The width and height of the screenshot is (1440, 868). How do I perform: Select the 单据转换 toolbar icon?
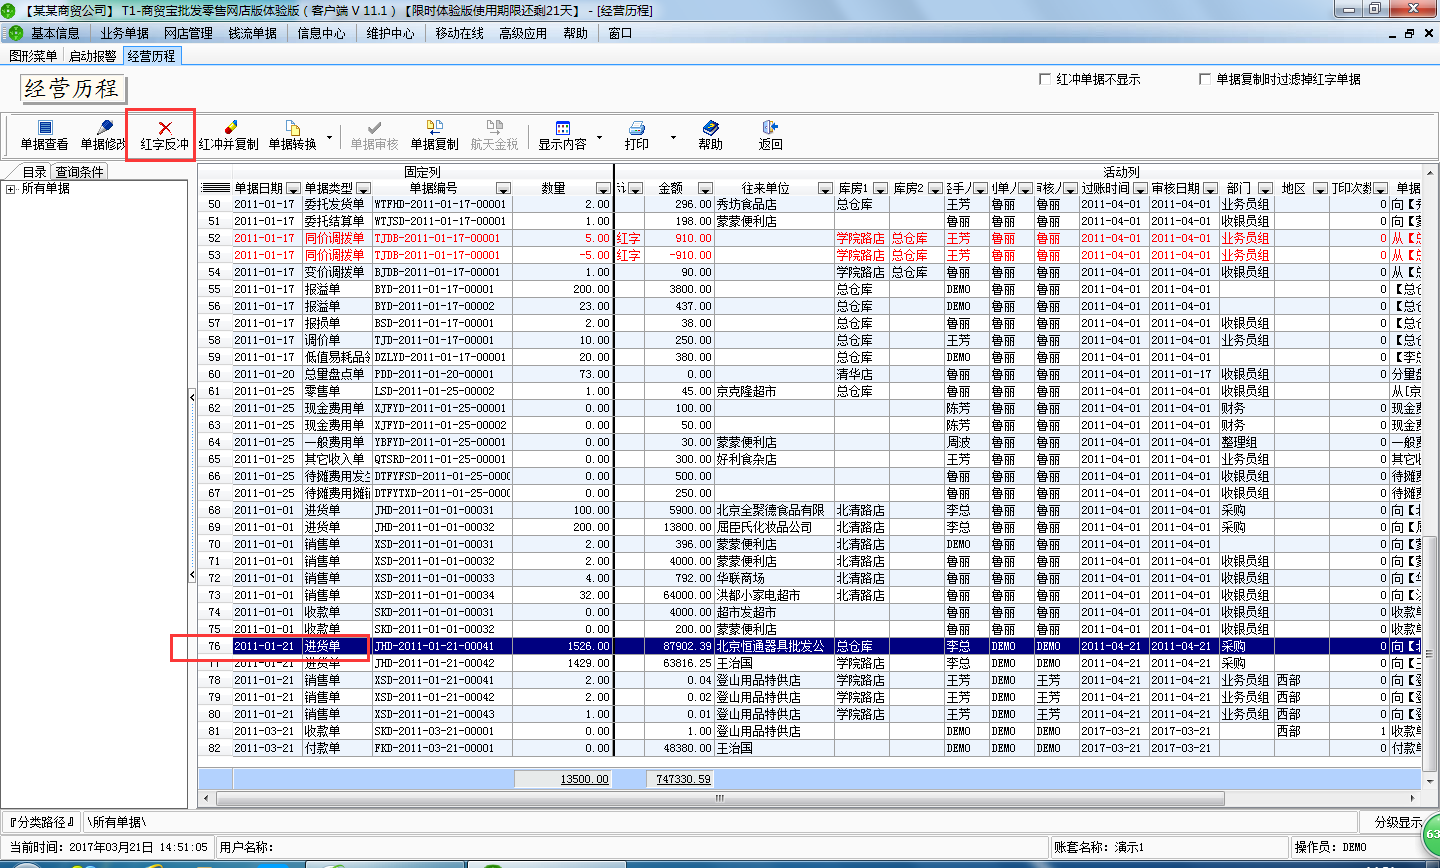pyautogui.click(x=294, y=135)
